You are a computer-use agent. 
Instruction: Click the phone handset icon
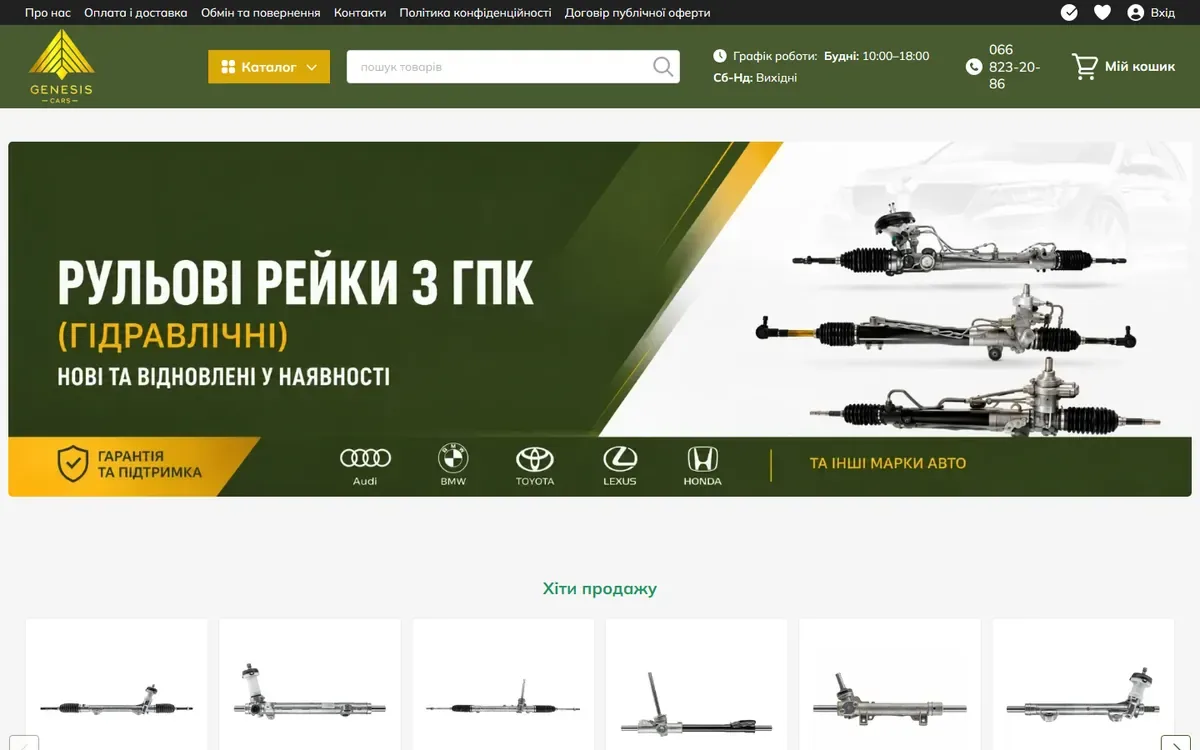click(974, 67)
